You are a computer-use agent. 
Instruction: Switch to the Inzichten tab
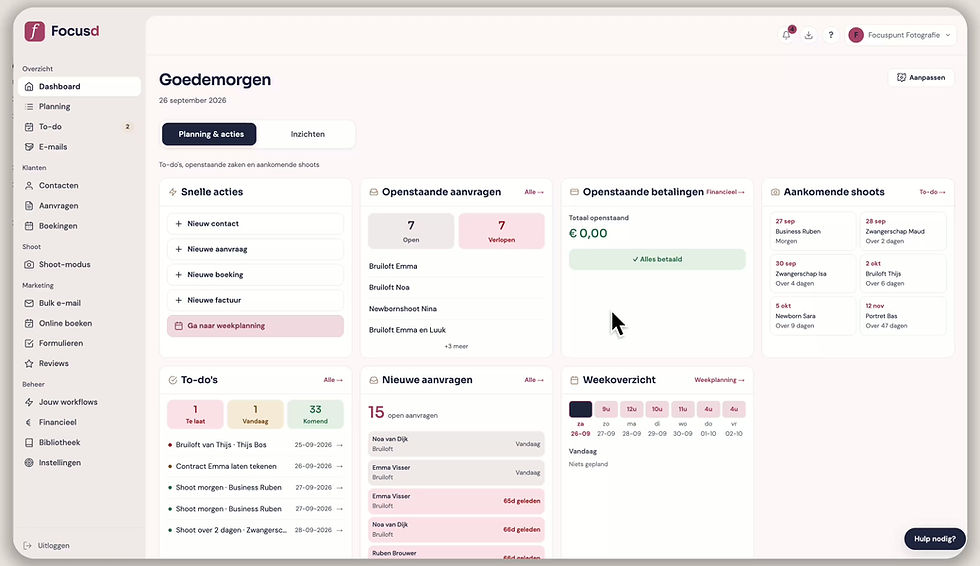(x=308, y=134)
